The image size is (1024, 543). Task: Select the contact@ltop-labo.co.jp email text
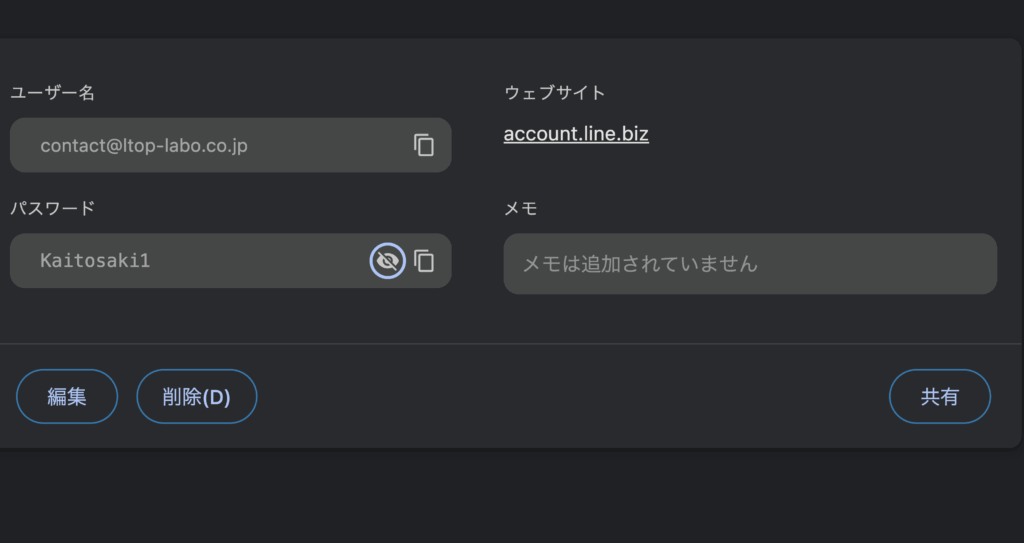pos(144,145)
